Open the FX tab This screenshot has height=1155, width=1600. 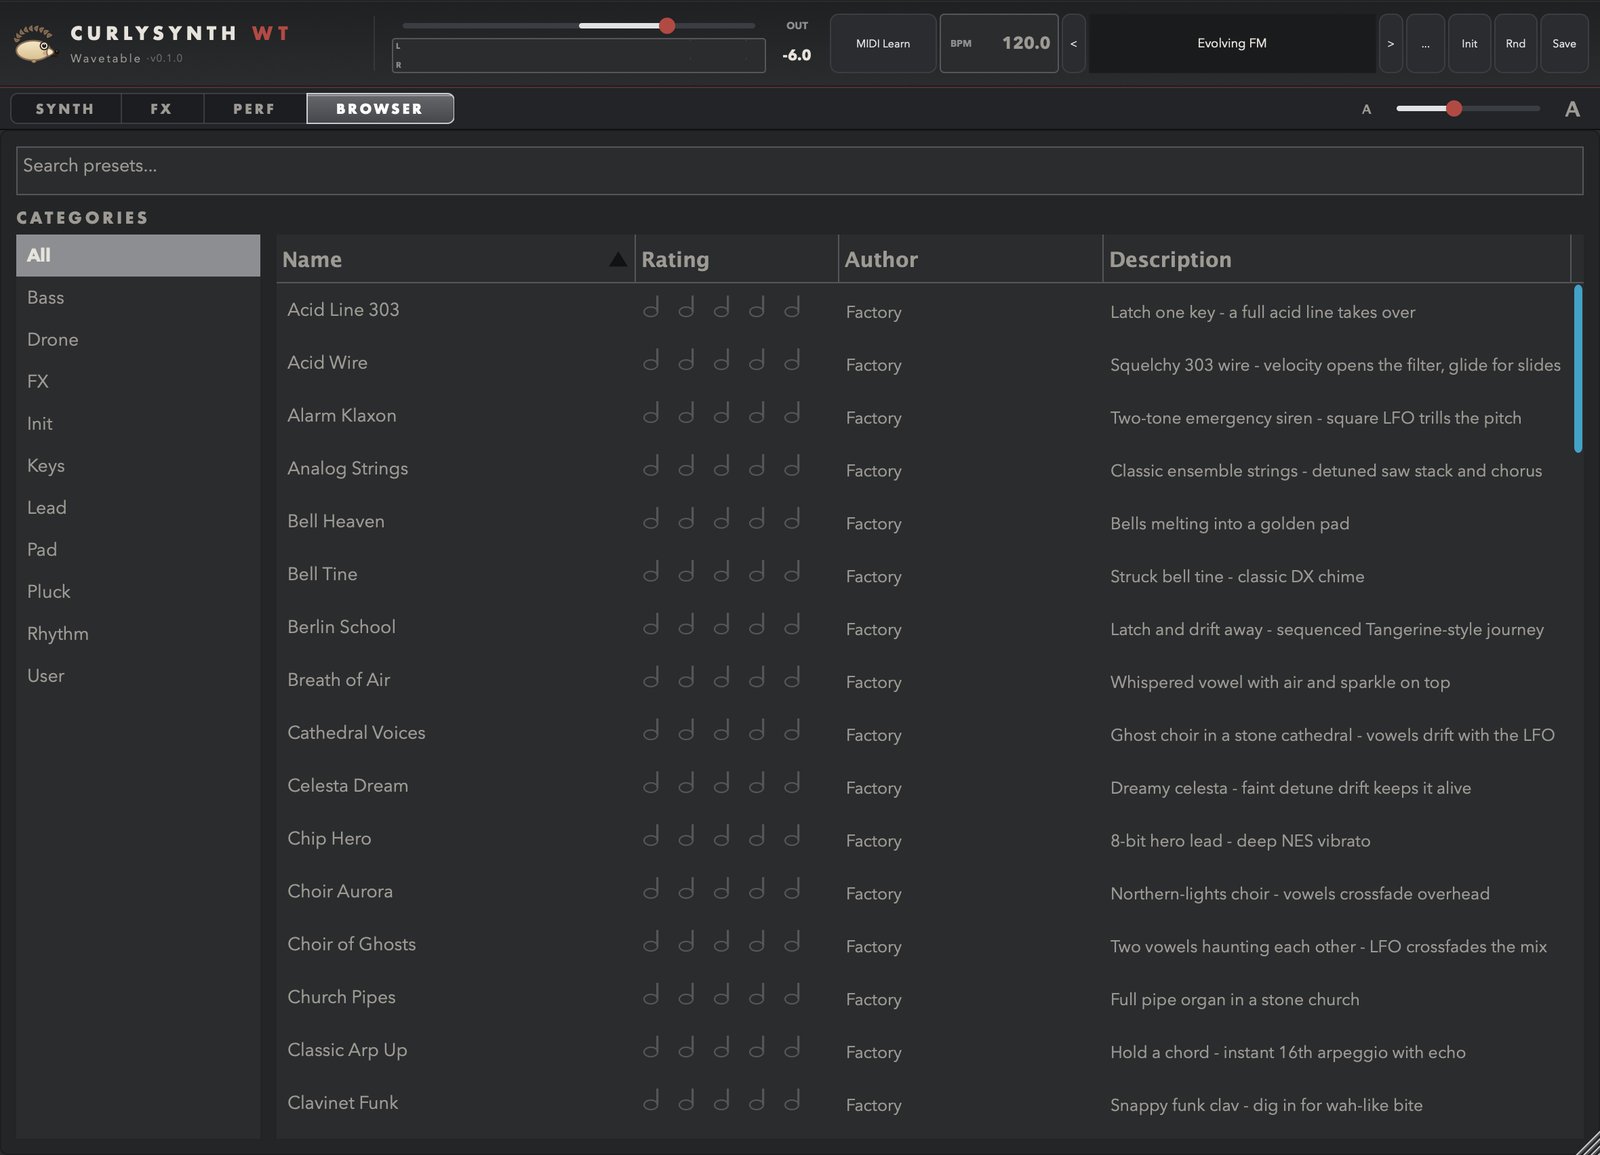point(162,108)
